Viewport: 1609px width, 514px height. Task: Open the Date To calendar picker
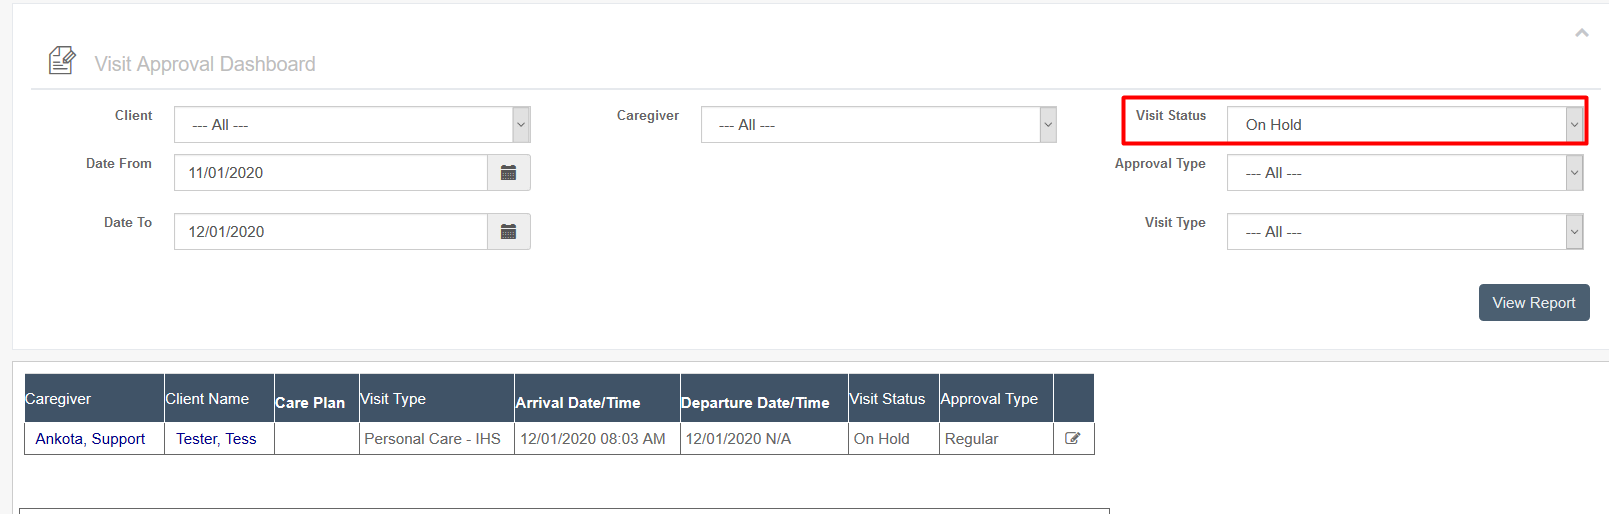[508, 232]
